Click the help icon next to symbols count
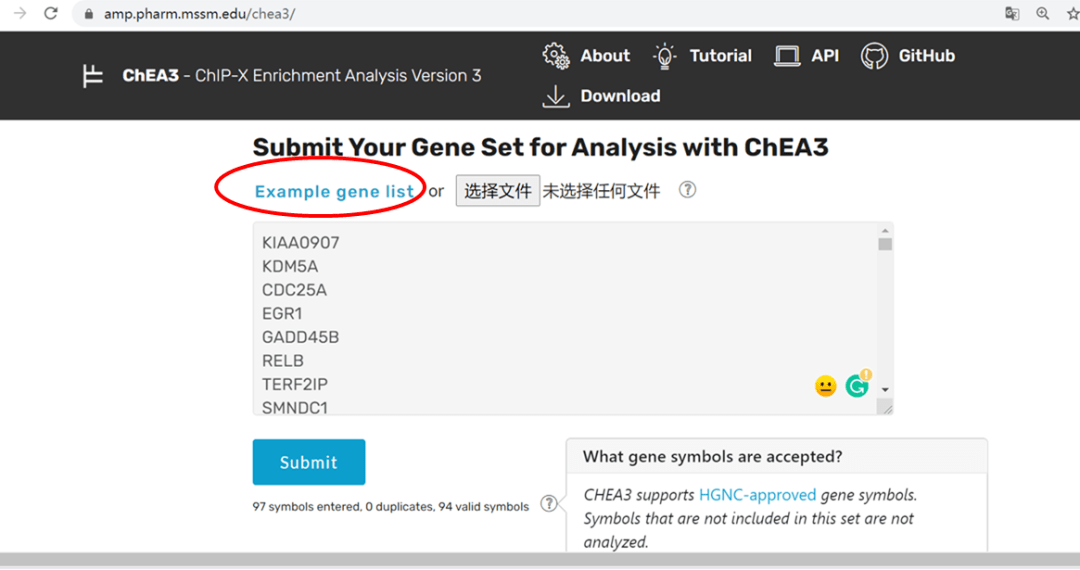1080x570 pixels. 549,504
